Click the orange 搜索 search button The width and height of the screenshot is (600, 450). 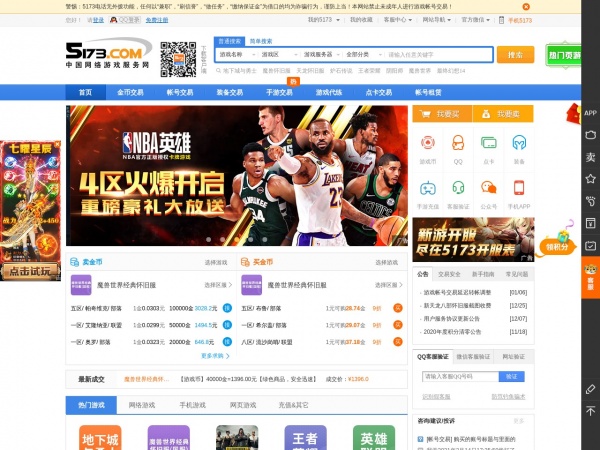coord(515,55)
